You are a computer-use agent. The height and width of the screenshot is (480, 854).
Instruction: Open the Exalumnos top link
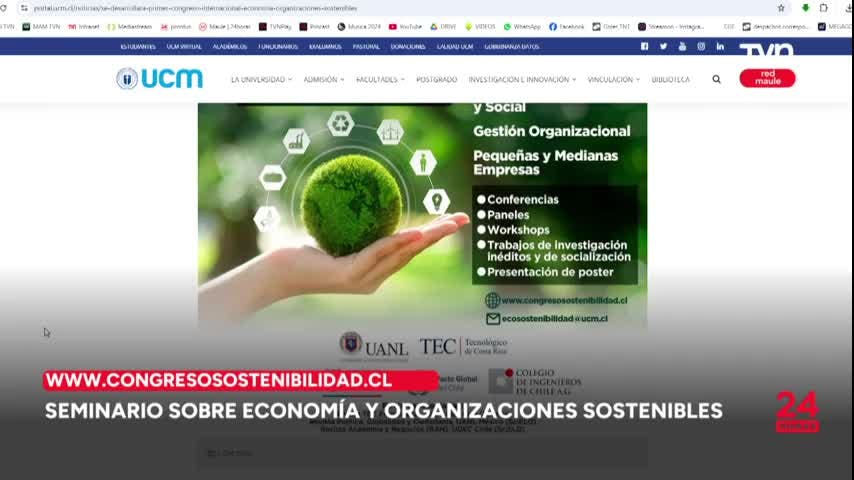[325, 47]
